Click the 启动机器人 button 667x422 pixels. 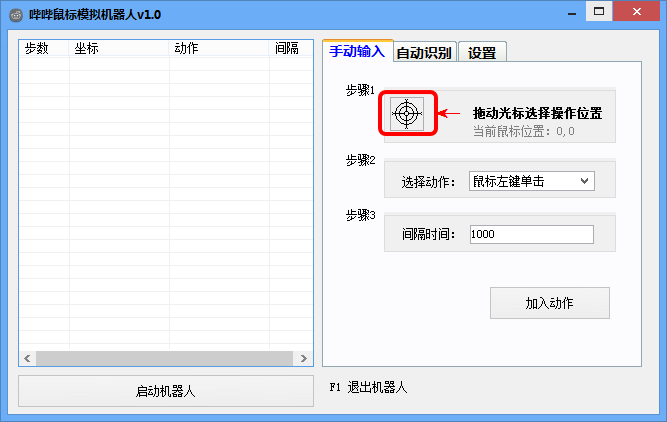pyautogui.click(x=166, y=391)
